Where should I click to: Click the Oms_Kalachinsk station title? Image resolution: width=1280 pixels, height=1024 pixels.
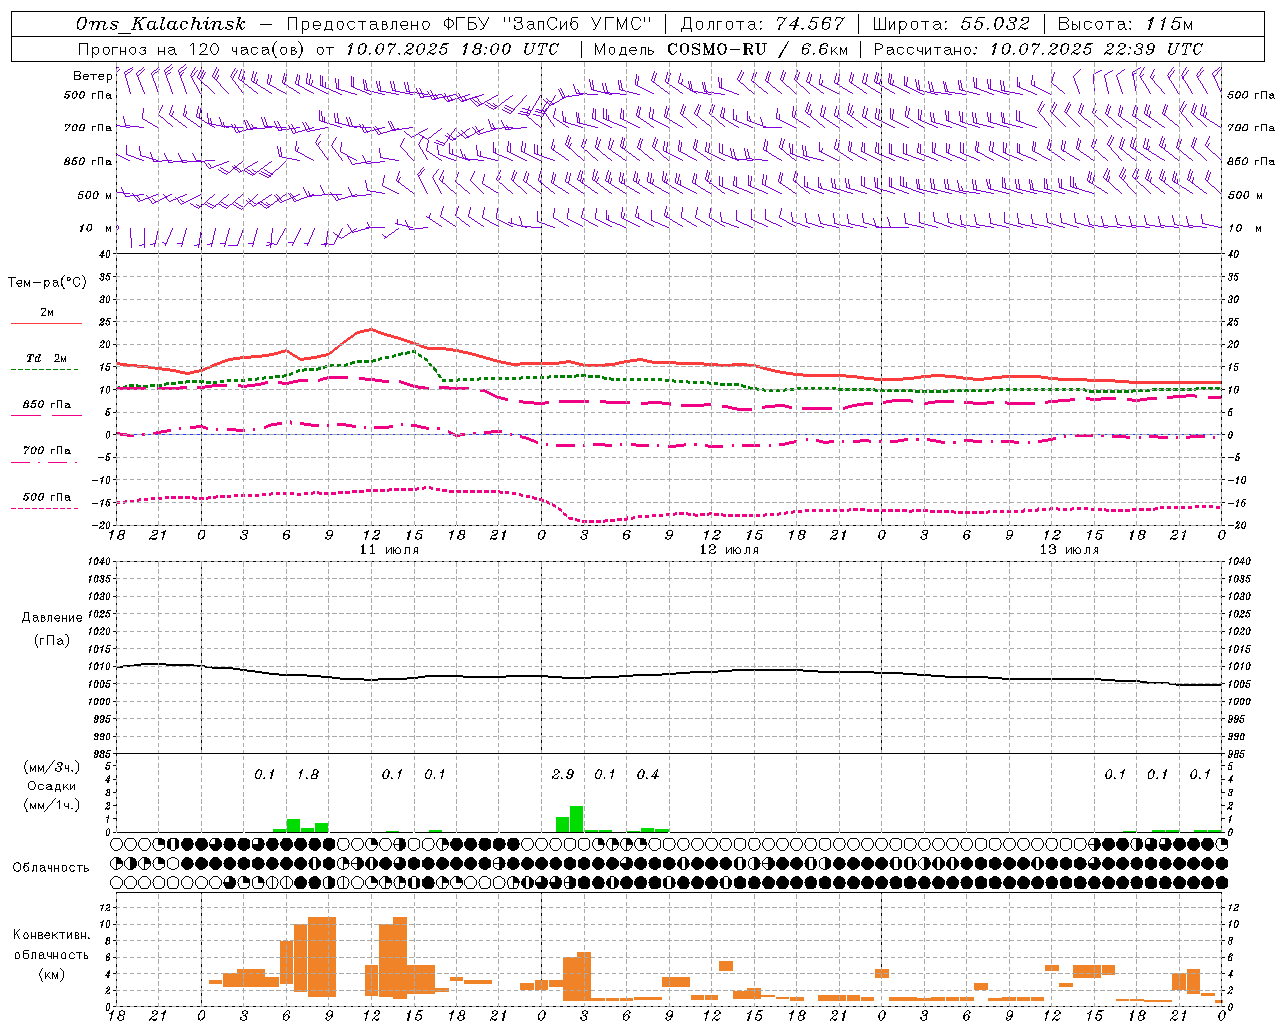[161, 24]
